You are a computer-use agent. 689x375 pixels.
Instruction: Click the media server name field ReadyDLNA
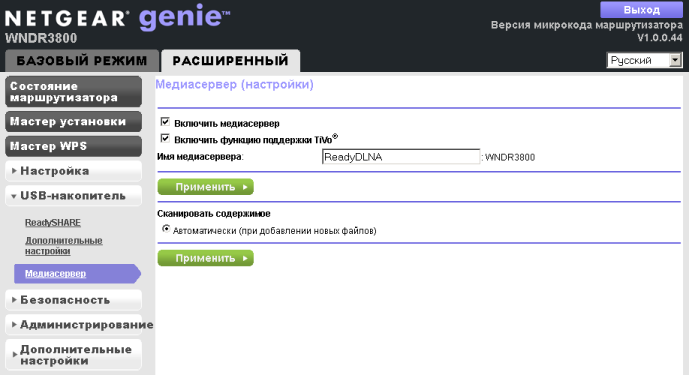(x=401, y=157)
